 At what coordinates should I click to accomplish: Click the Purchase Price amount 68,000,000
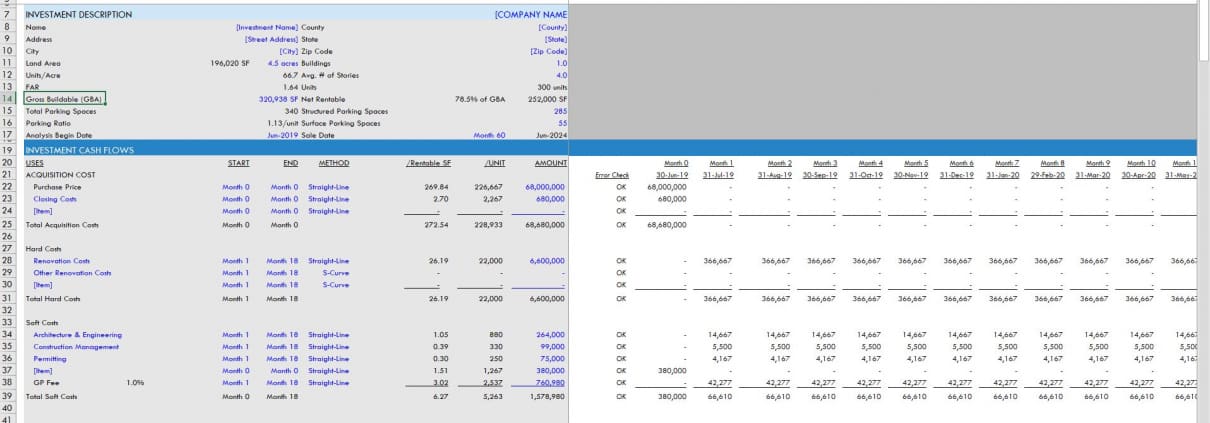tap(544, 186)
